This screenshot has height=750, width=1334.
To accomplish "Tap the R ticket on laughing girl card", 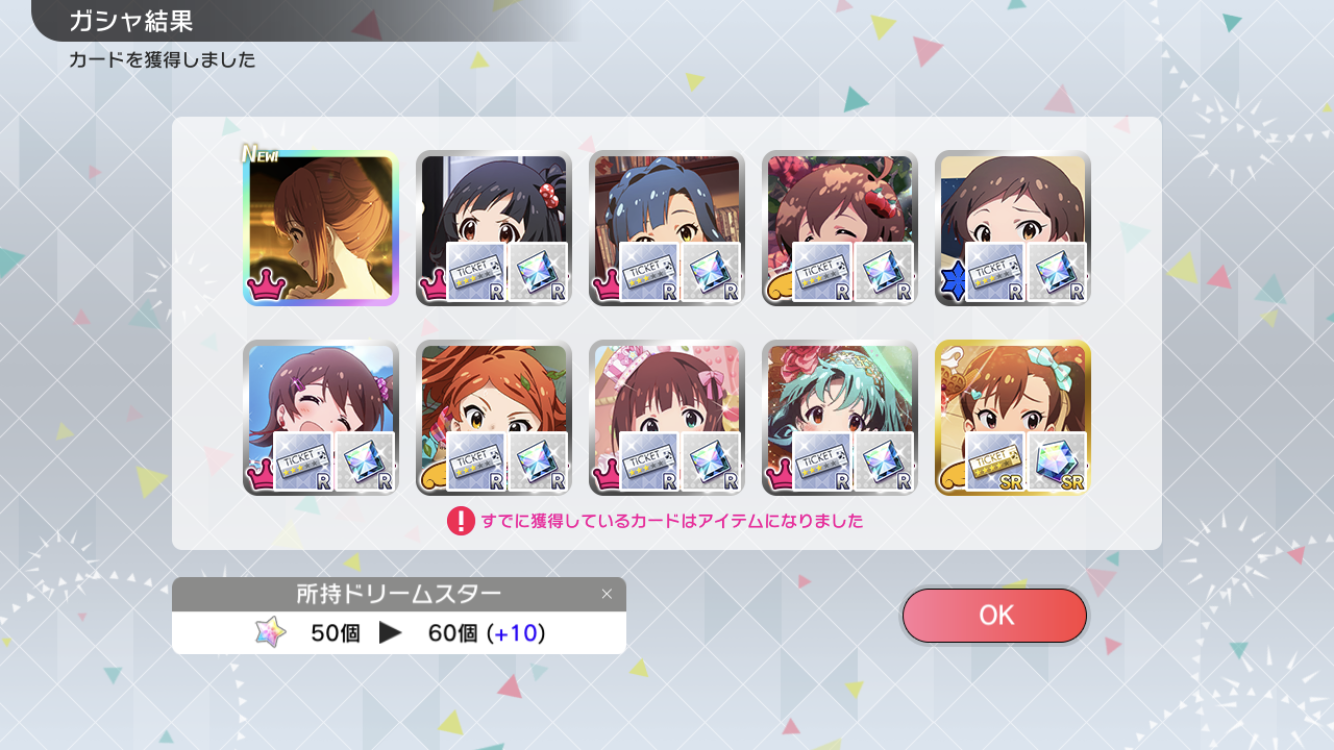I will [303, 462].
